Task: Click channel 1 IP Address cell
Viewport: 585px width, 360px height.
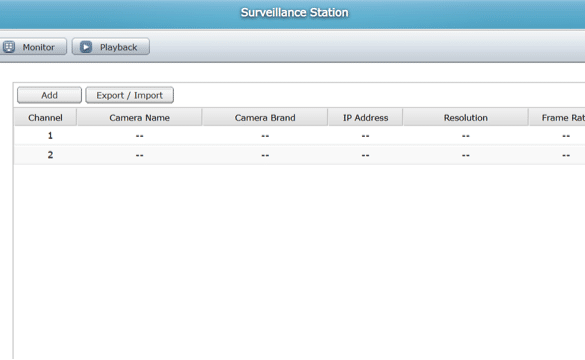Action: [365, 135]
